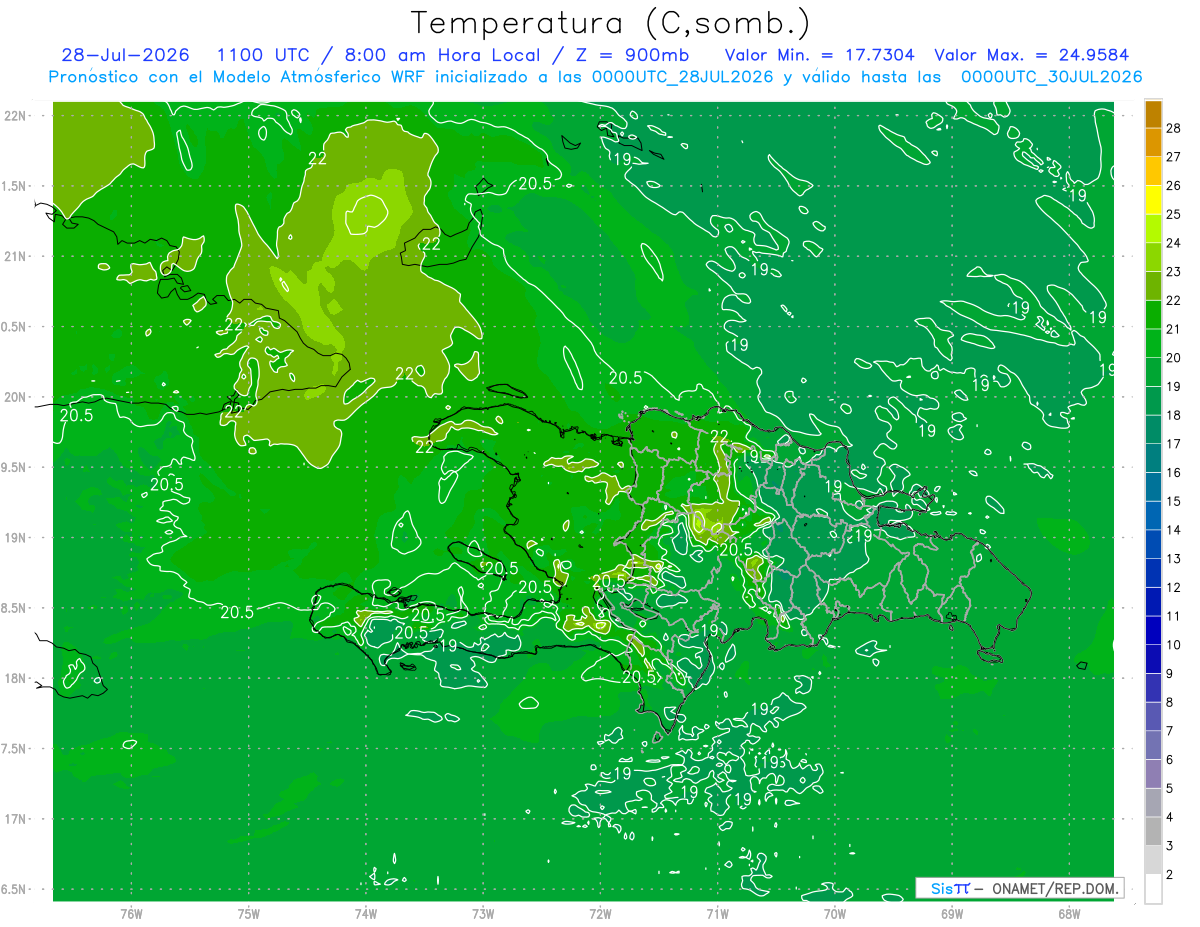Click the "Temperatura (C,somb.)" chart title
Viewport: 1200px width, 927px height.
(x=610, y=23)
